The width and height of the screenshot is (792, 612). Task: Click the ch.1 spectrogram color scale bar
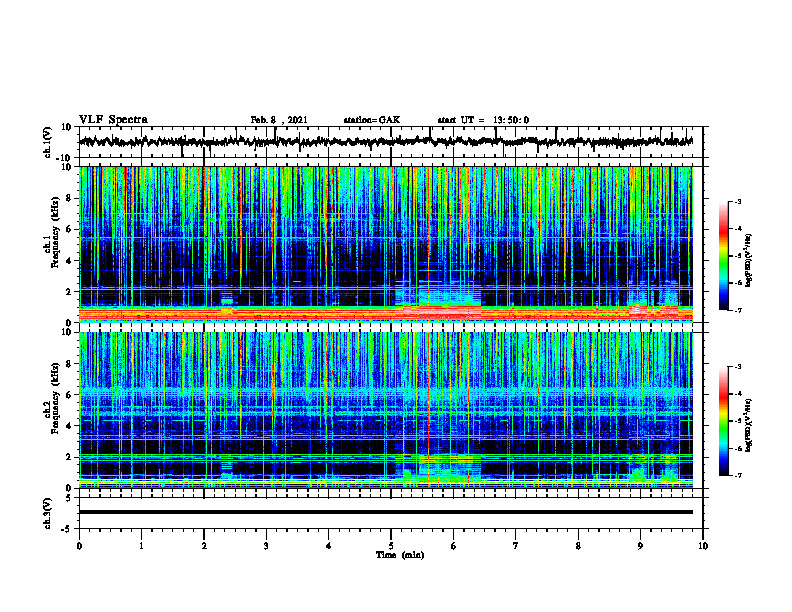coord(724,256)
